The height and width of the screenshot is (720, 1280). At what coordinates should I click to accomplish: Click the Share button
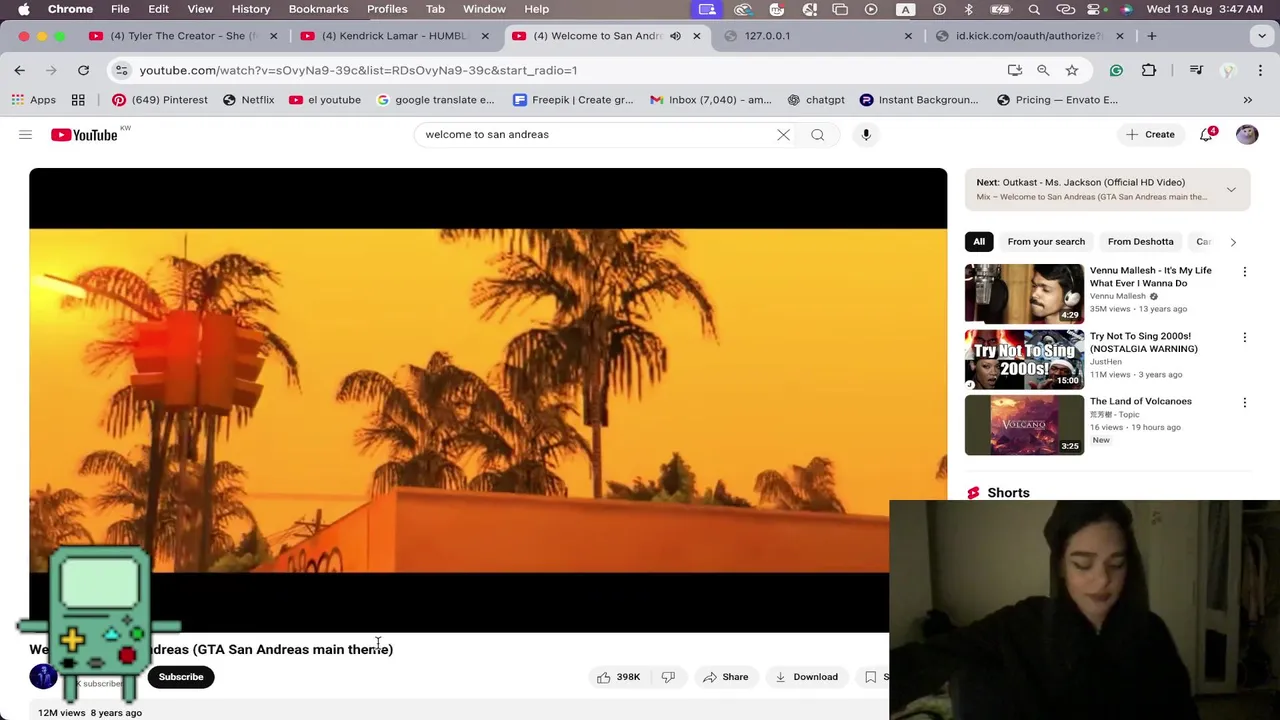[725, 677]
